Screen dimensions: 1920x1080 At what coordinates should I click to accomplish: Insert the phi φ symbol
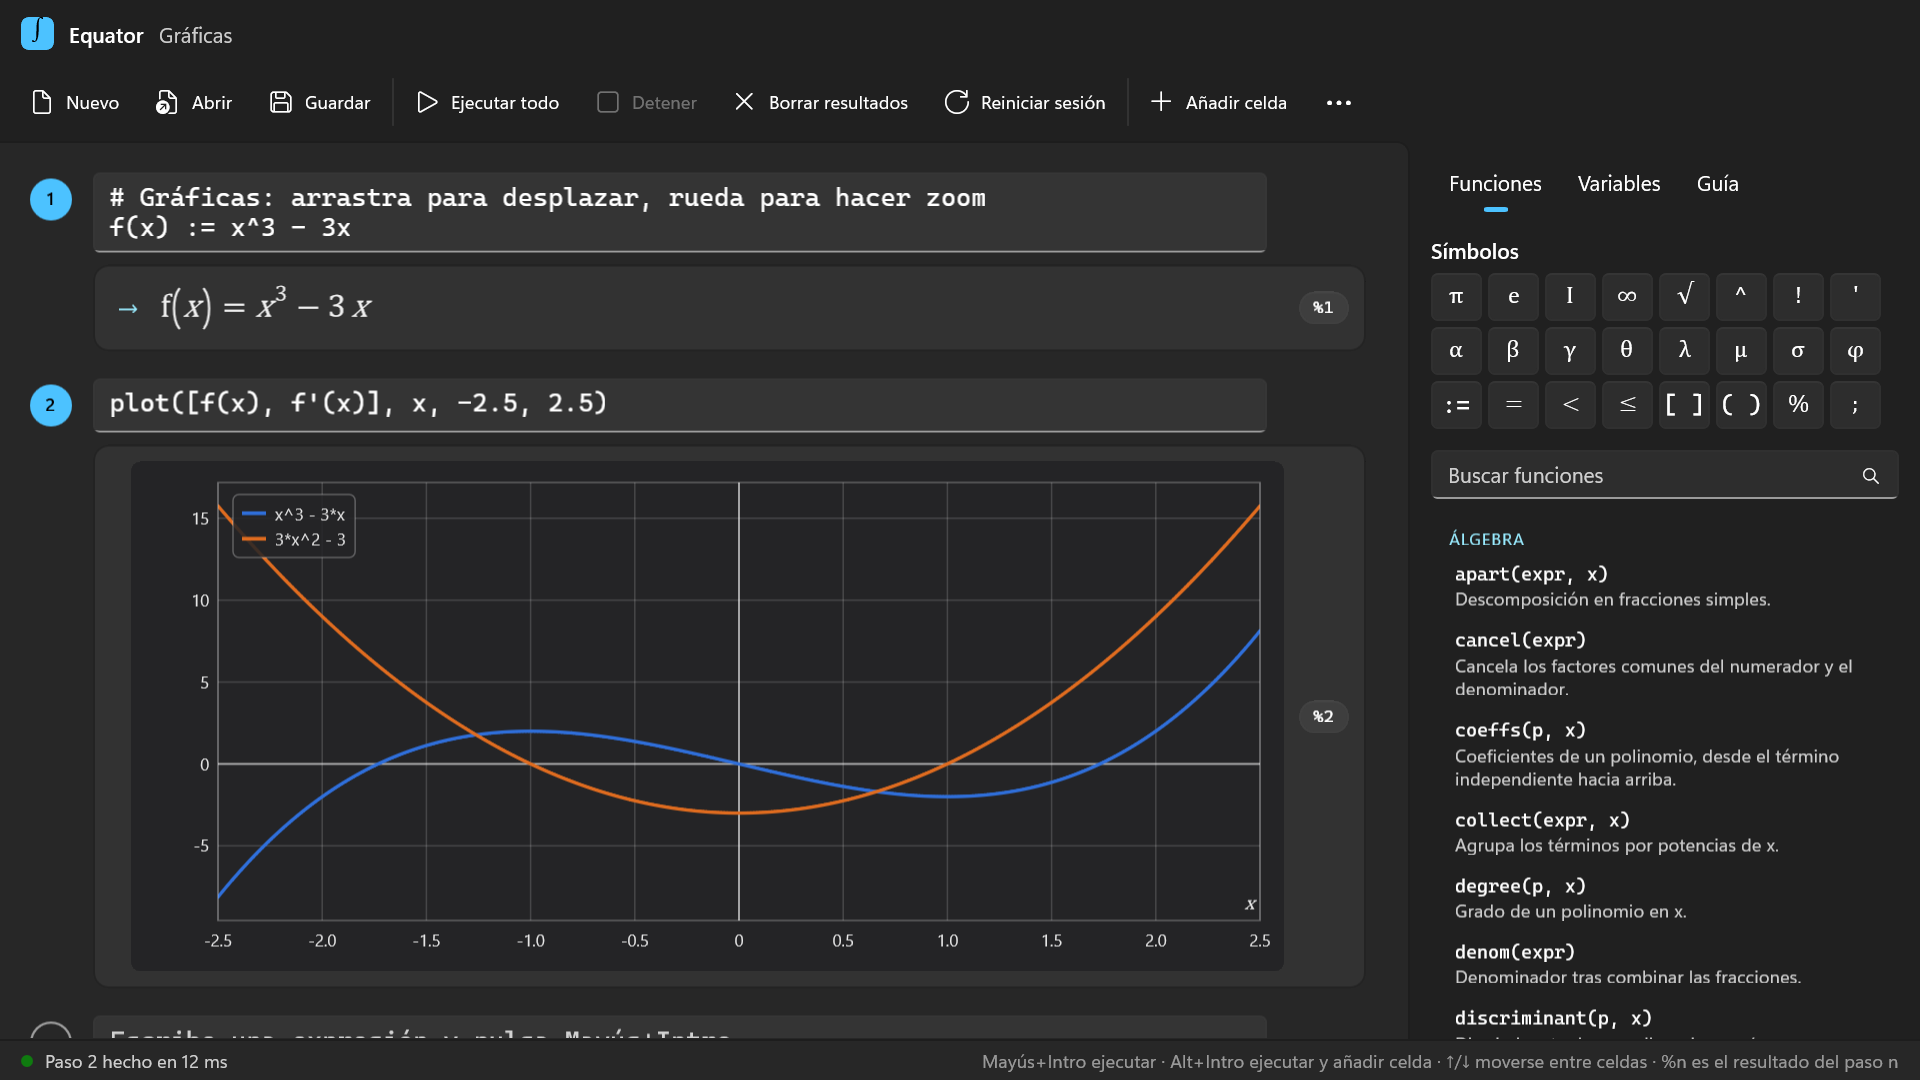(1855, 350)
